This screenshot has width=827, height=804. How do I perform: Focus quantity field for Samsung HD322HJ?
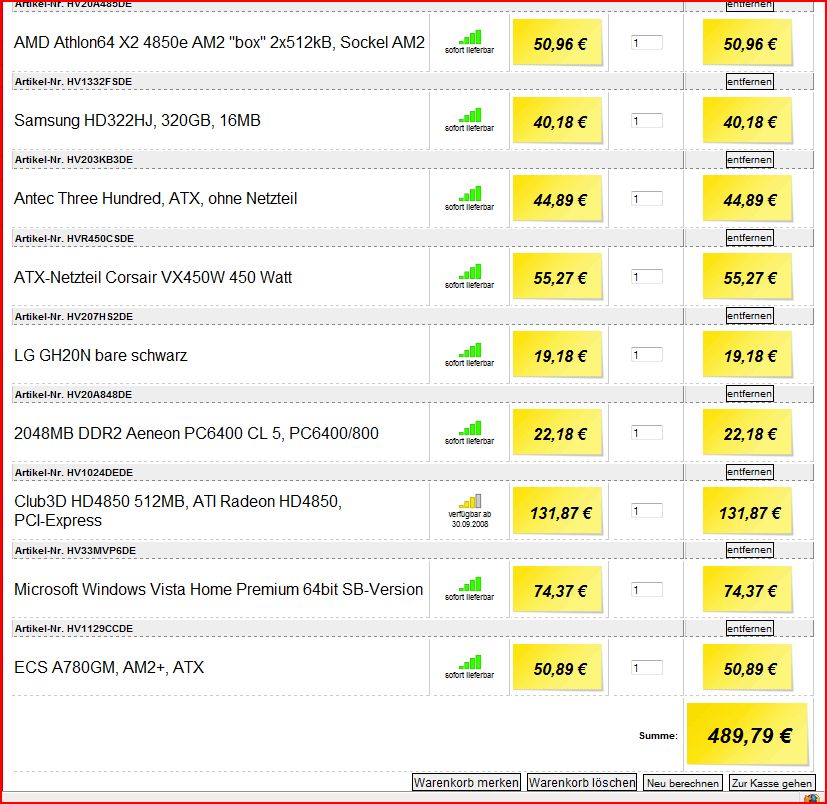coord(647,121)
